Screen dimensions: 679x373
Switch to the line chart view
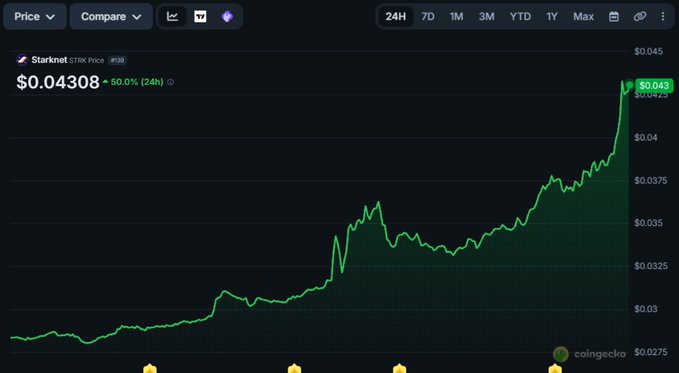pos(173,16)
